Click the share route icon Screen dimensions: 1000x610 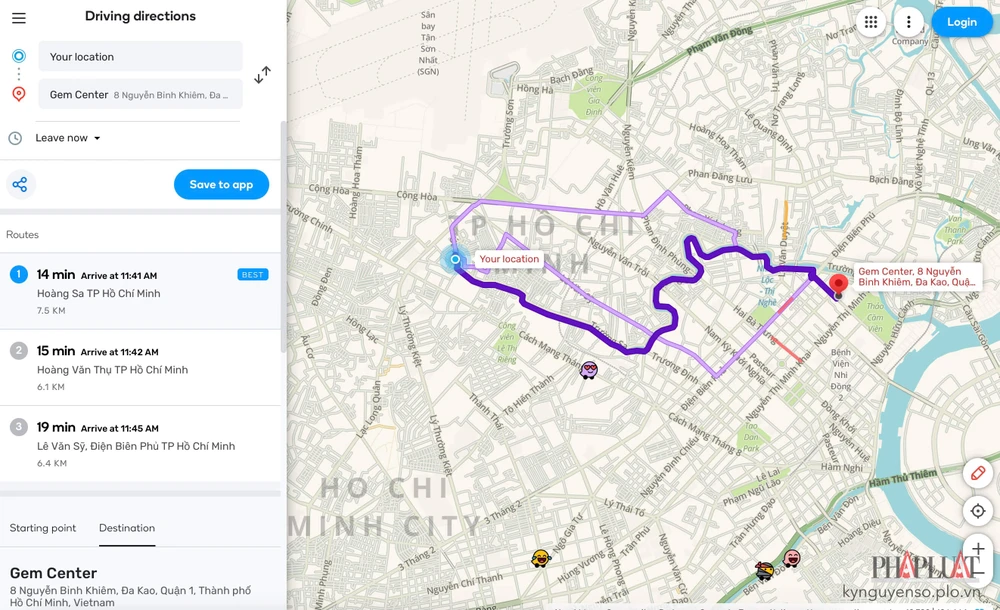point(20,184)
